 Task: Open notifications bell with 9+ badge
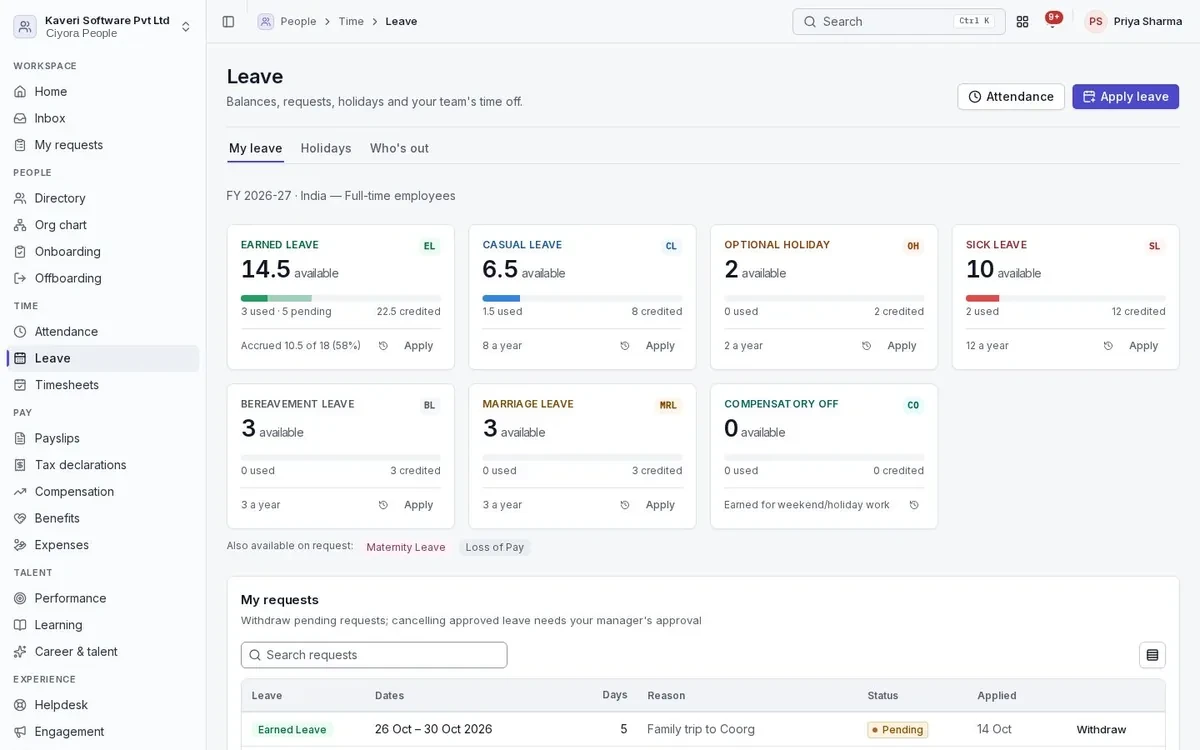pyautogui.click(x=1053, y=21)
